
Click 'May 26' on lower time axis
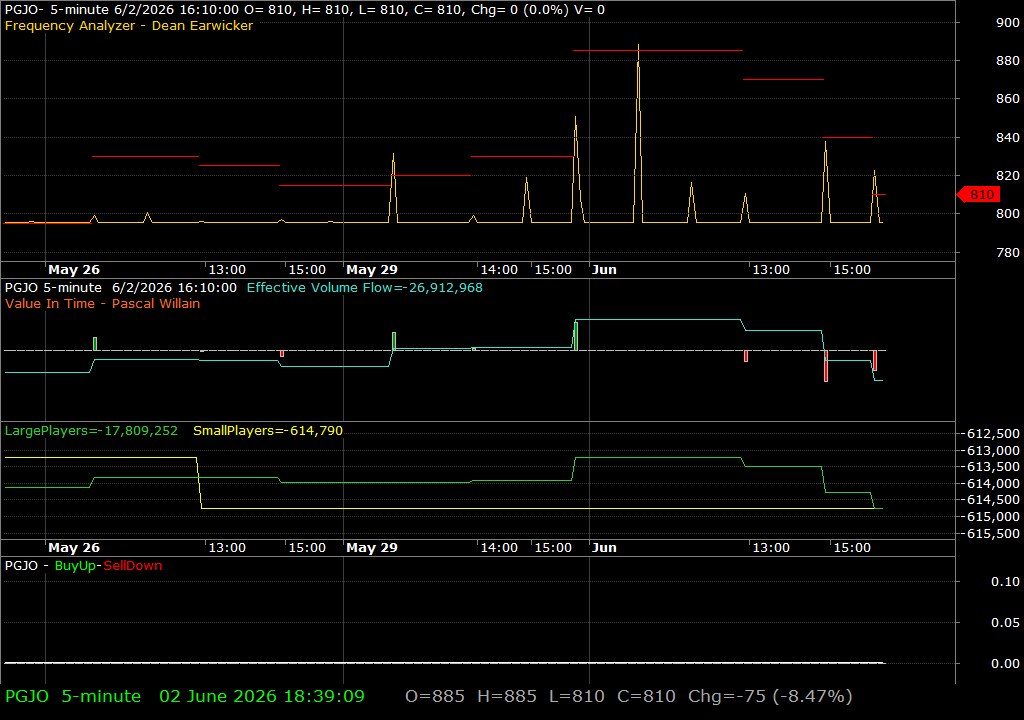coord(74,548)
